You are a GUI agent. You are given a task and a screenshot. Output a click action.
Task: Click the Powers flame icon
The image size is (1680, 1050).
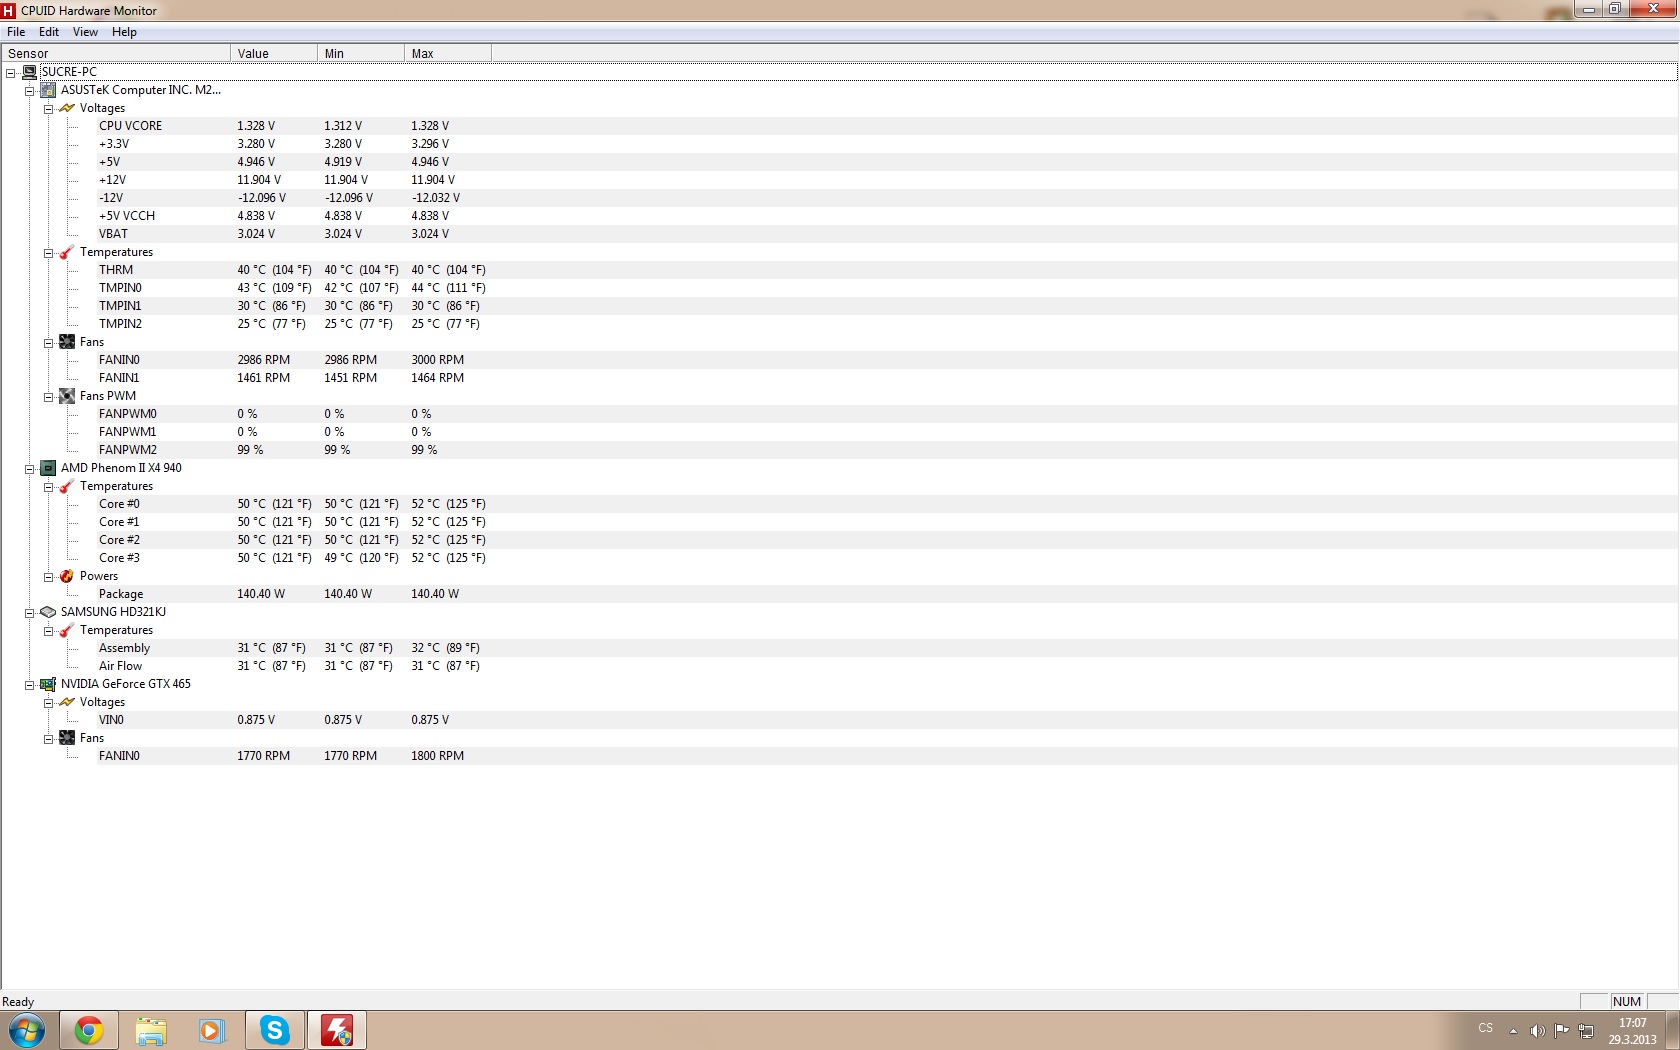pos(67,576)
